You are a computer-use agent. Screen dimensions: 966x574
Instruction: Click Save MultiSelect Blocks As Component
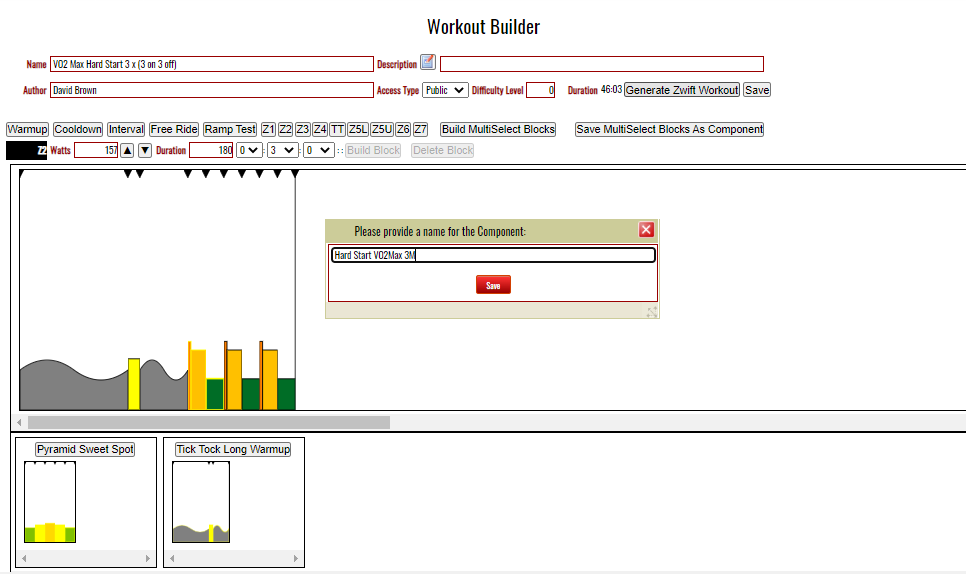coord(669,129)
